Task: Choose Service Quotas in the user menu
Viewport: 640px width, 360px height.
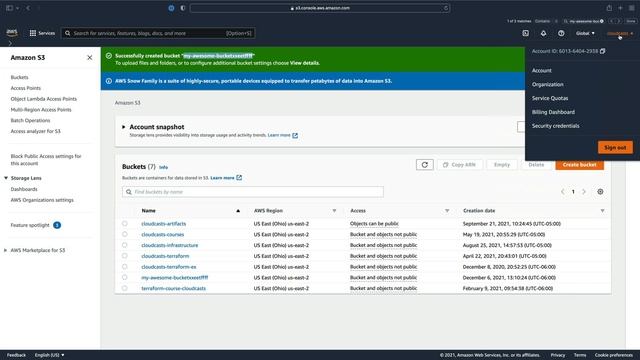Action: 550,98
